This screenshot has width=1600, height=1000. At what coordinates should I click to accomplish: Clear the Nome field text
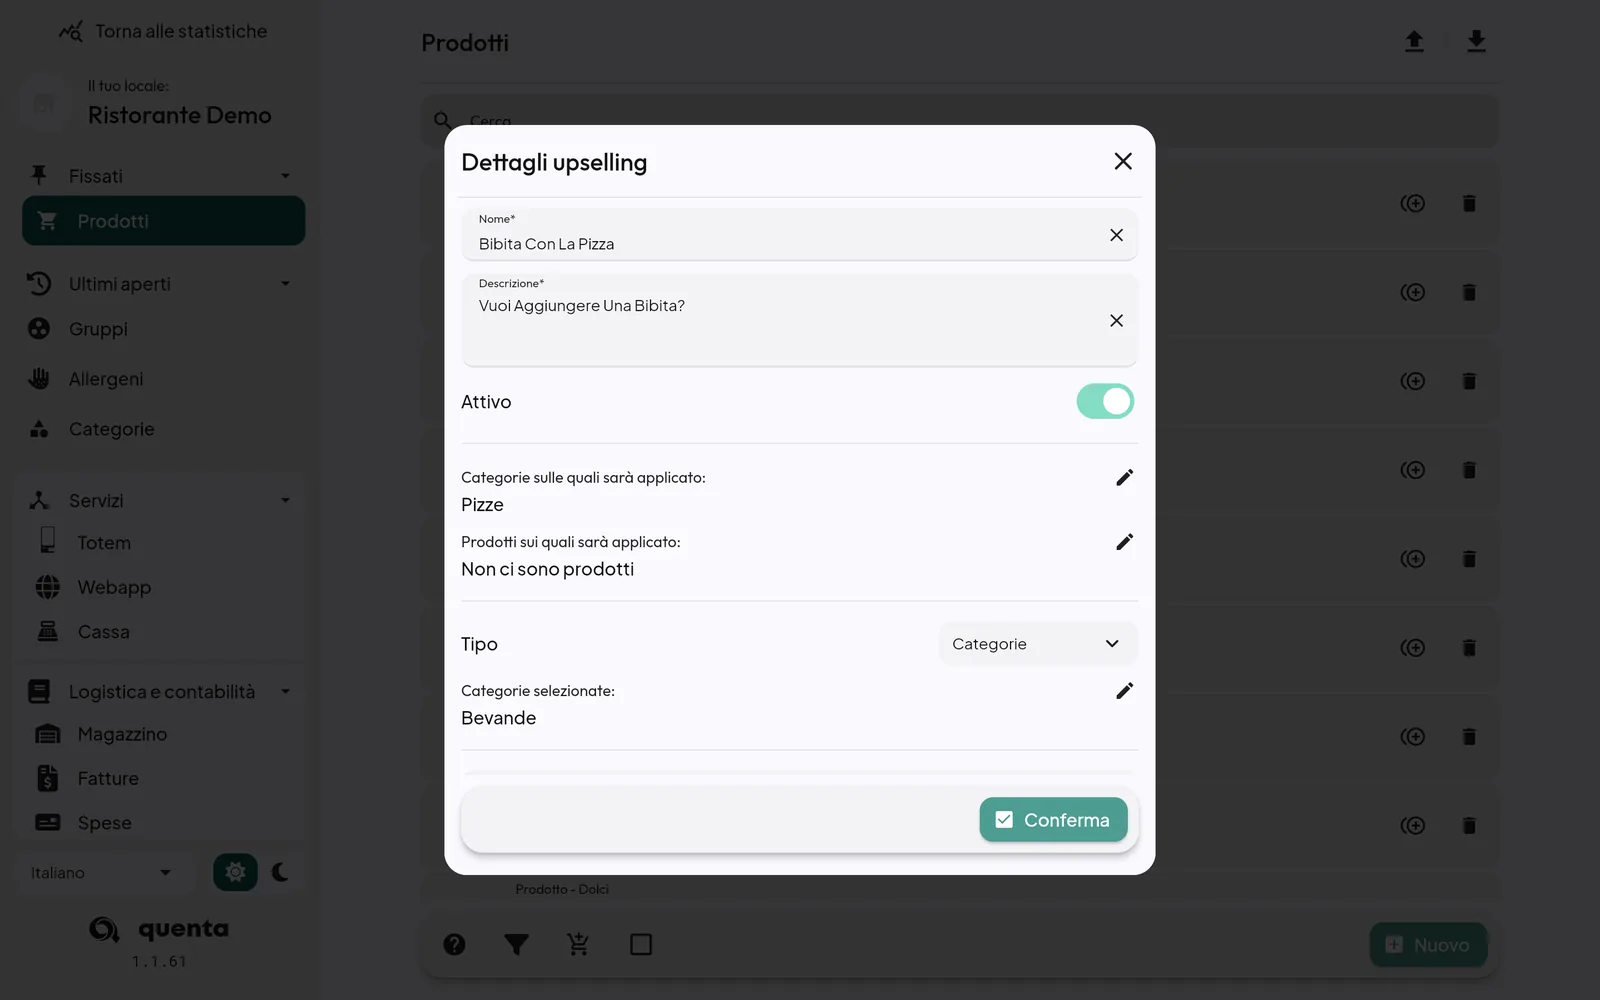tap(1116, 235)
